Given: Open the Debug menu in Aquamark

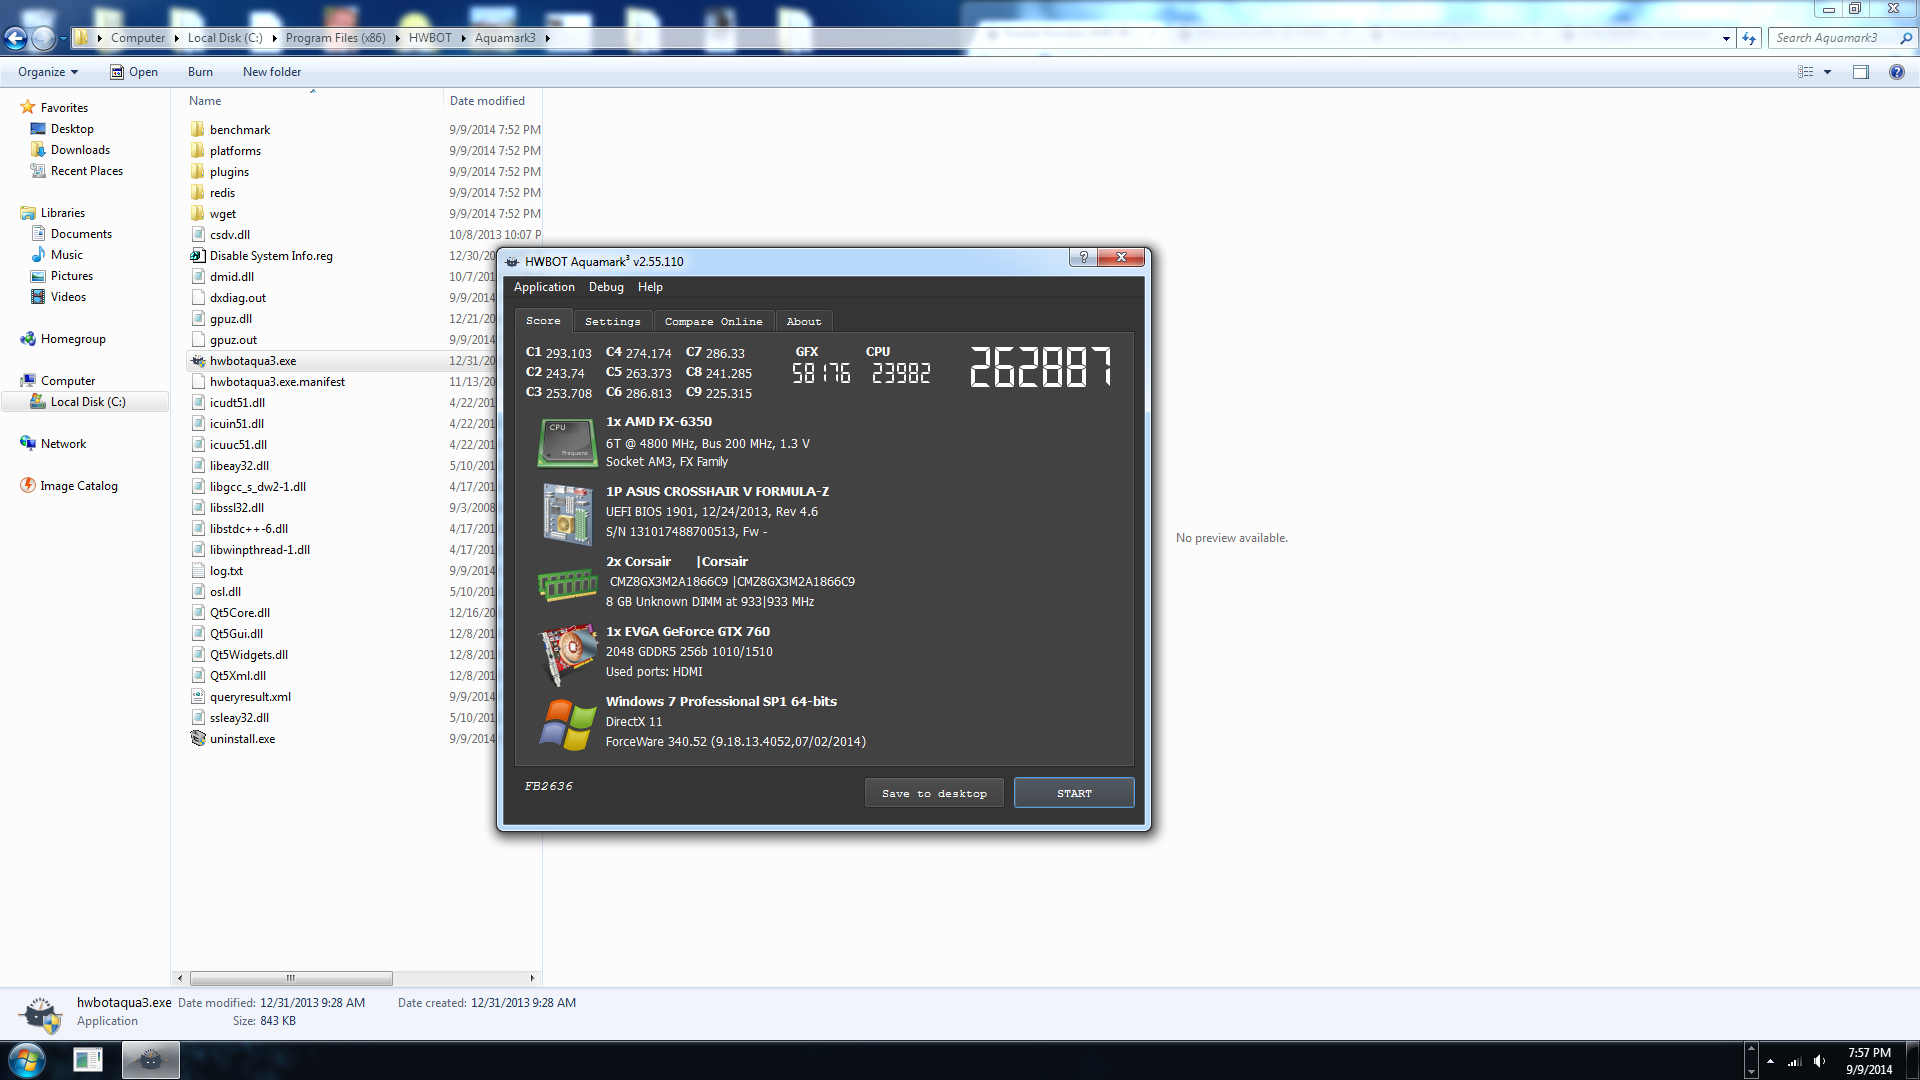Looking at the screenshot, I should [606, 287].
